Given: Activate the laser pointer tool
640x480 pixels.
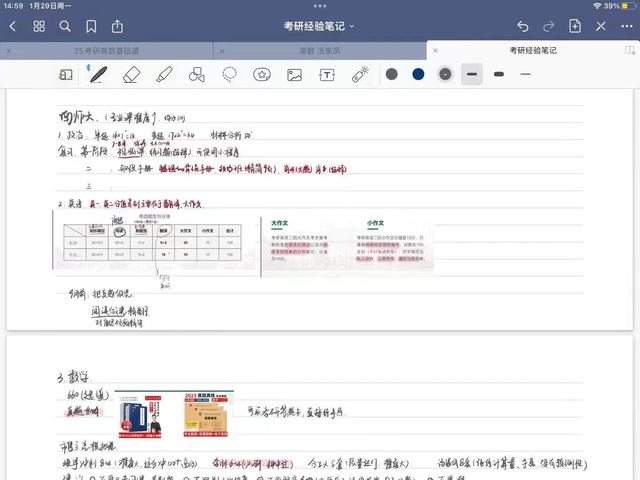Looking at the screenshot, I should tap(360, 74).
